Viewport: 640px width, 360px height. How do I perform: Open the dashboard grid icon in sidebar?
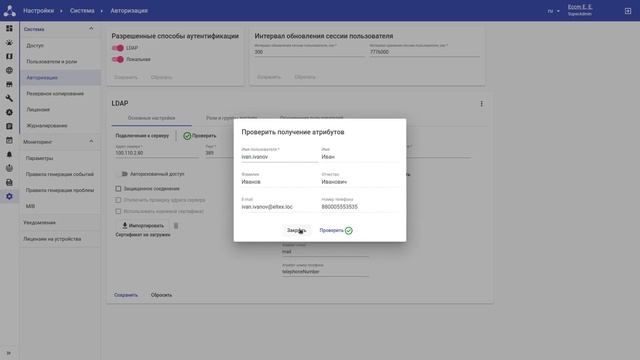coord(9,28)
